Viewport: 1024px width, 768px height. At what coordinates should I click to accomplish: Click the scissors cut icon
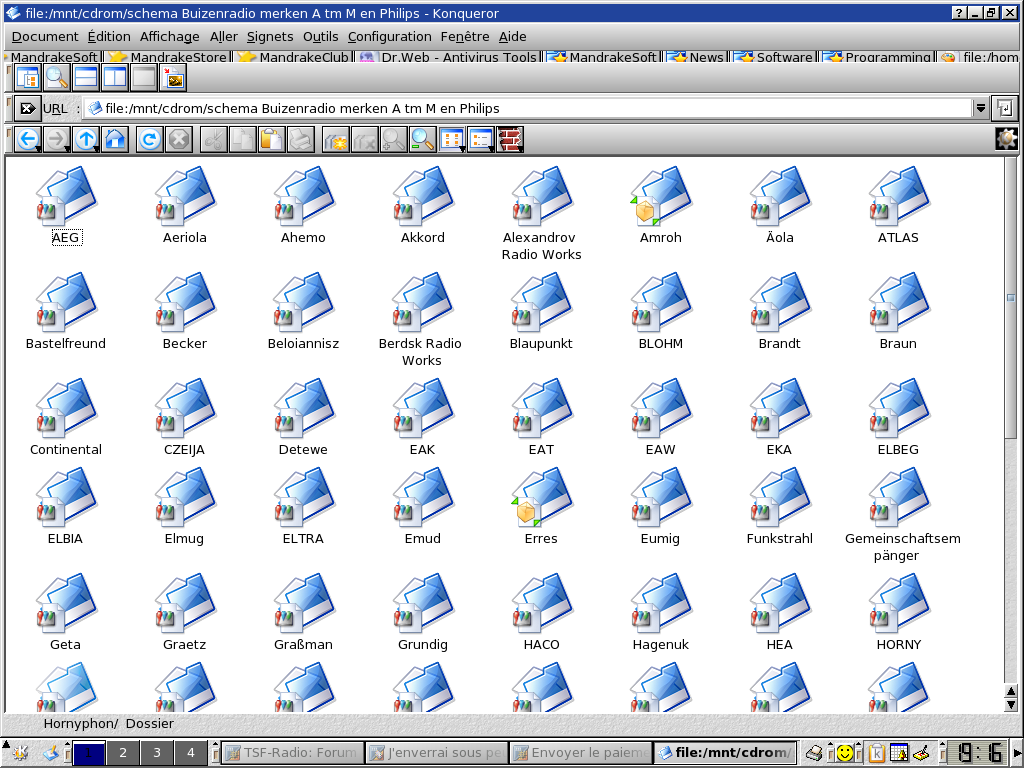point(214,139)
